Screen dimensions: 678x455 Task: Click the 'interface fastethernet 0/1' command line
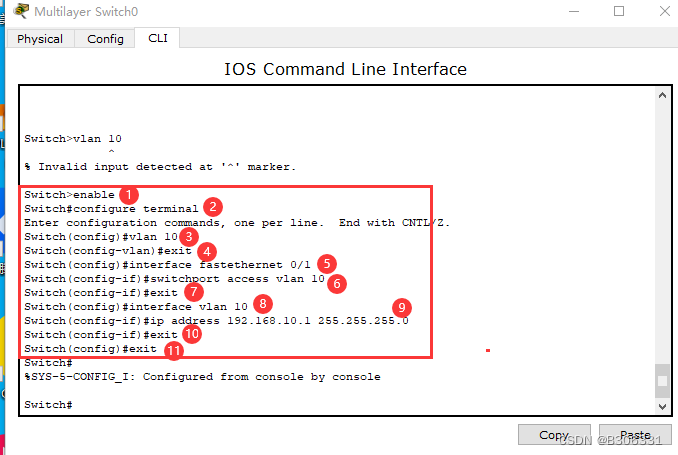[167, 265]
